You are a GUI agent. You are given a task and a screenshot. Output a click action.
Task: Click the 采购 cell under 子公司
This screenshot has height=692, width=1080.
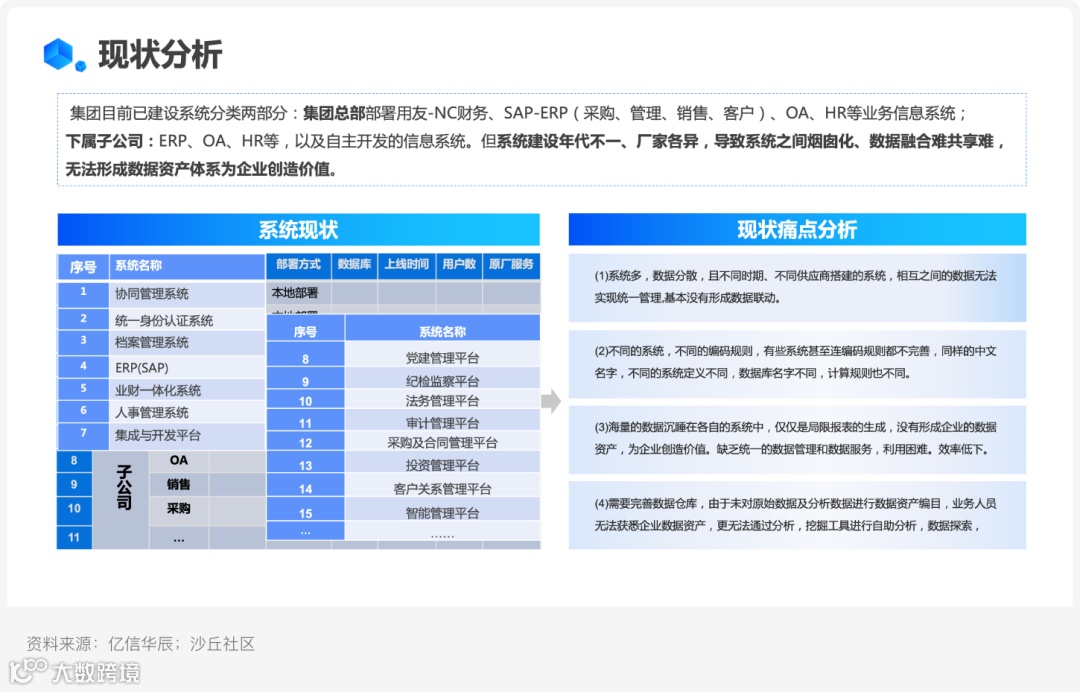point(178,509)
